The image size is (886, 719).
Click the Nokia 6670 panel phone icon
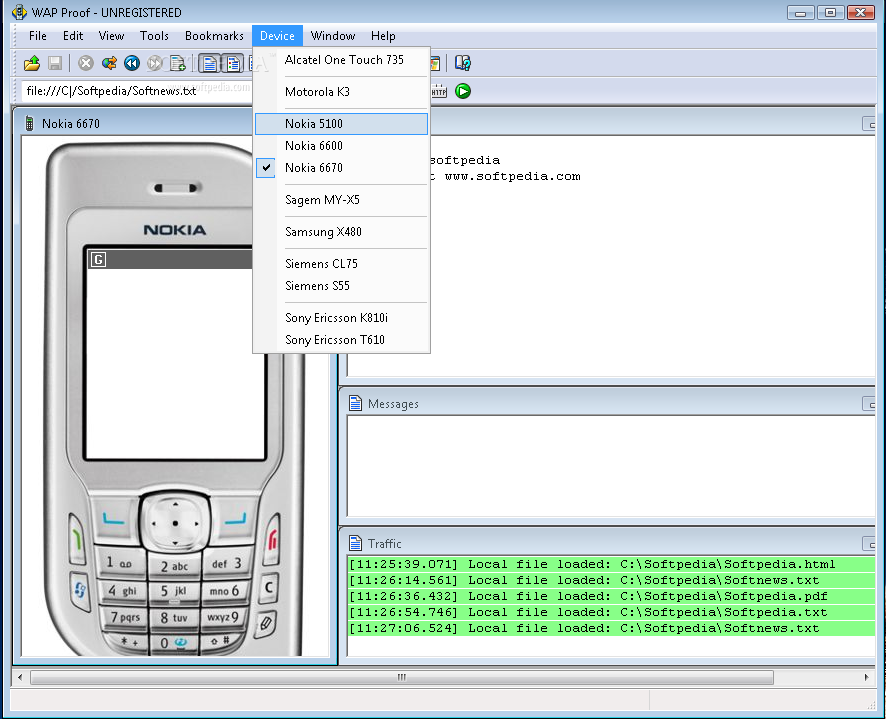[29, 123]
